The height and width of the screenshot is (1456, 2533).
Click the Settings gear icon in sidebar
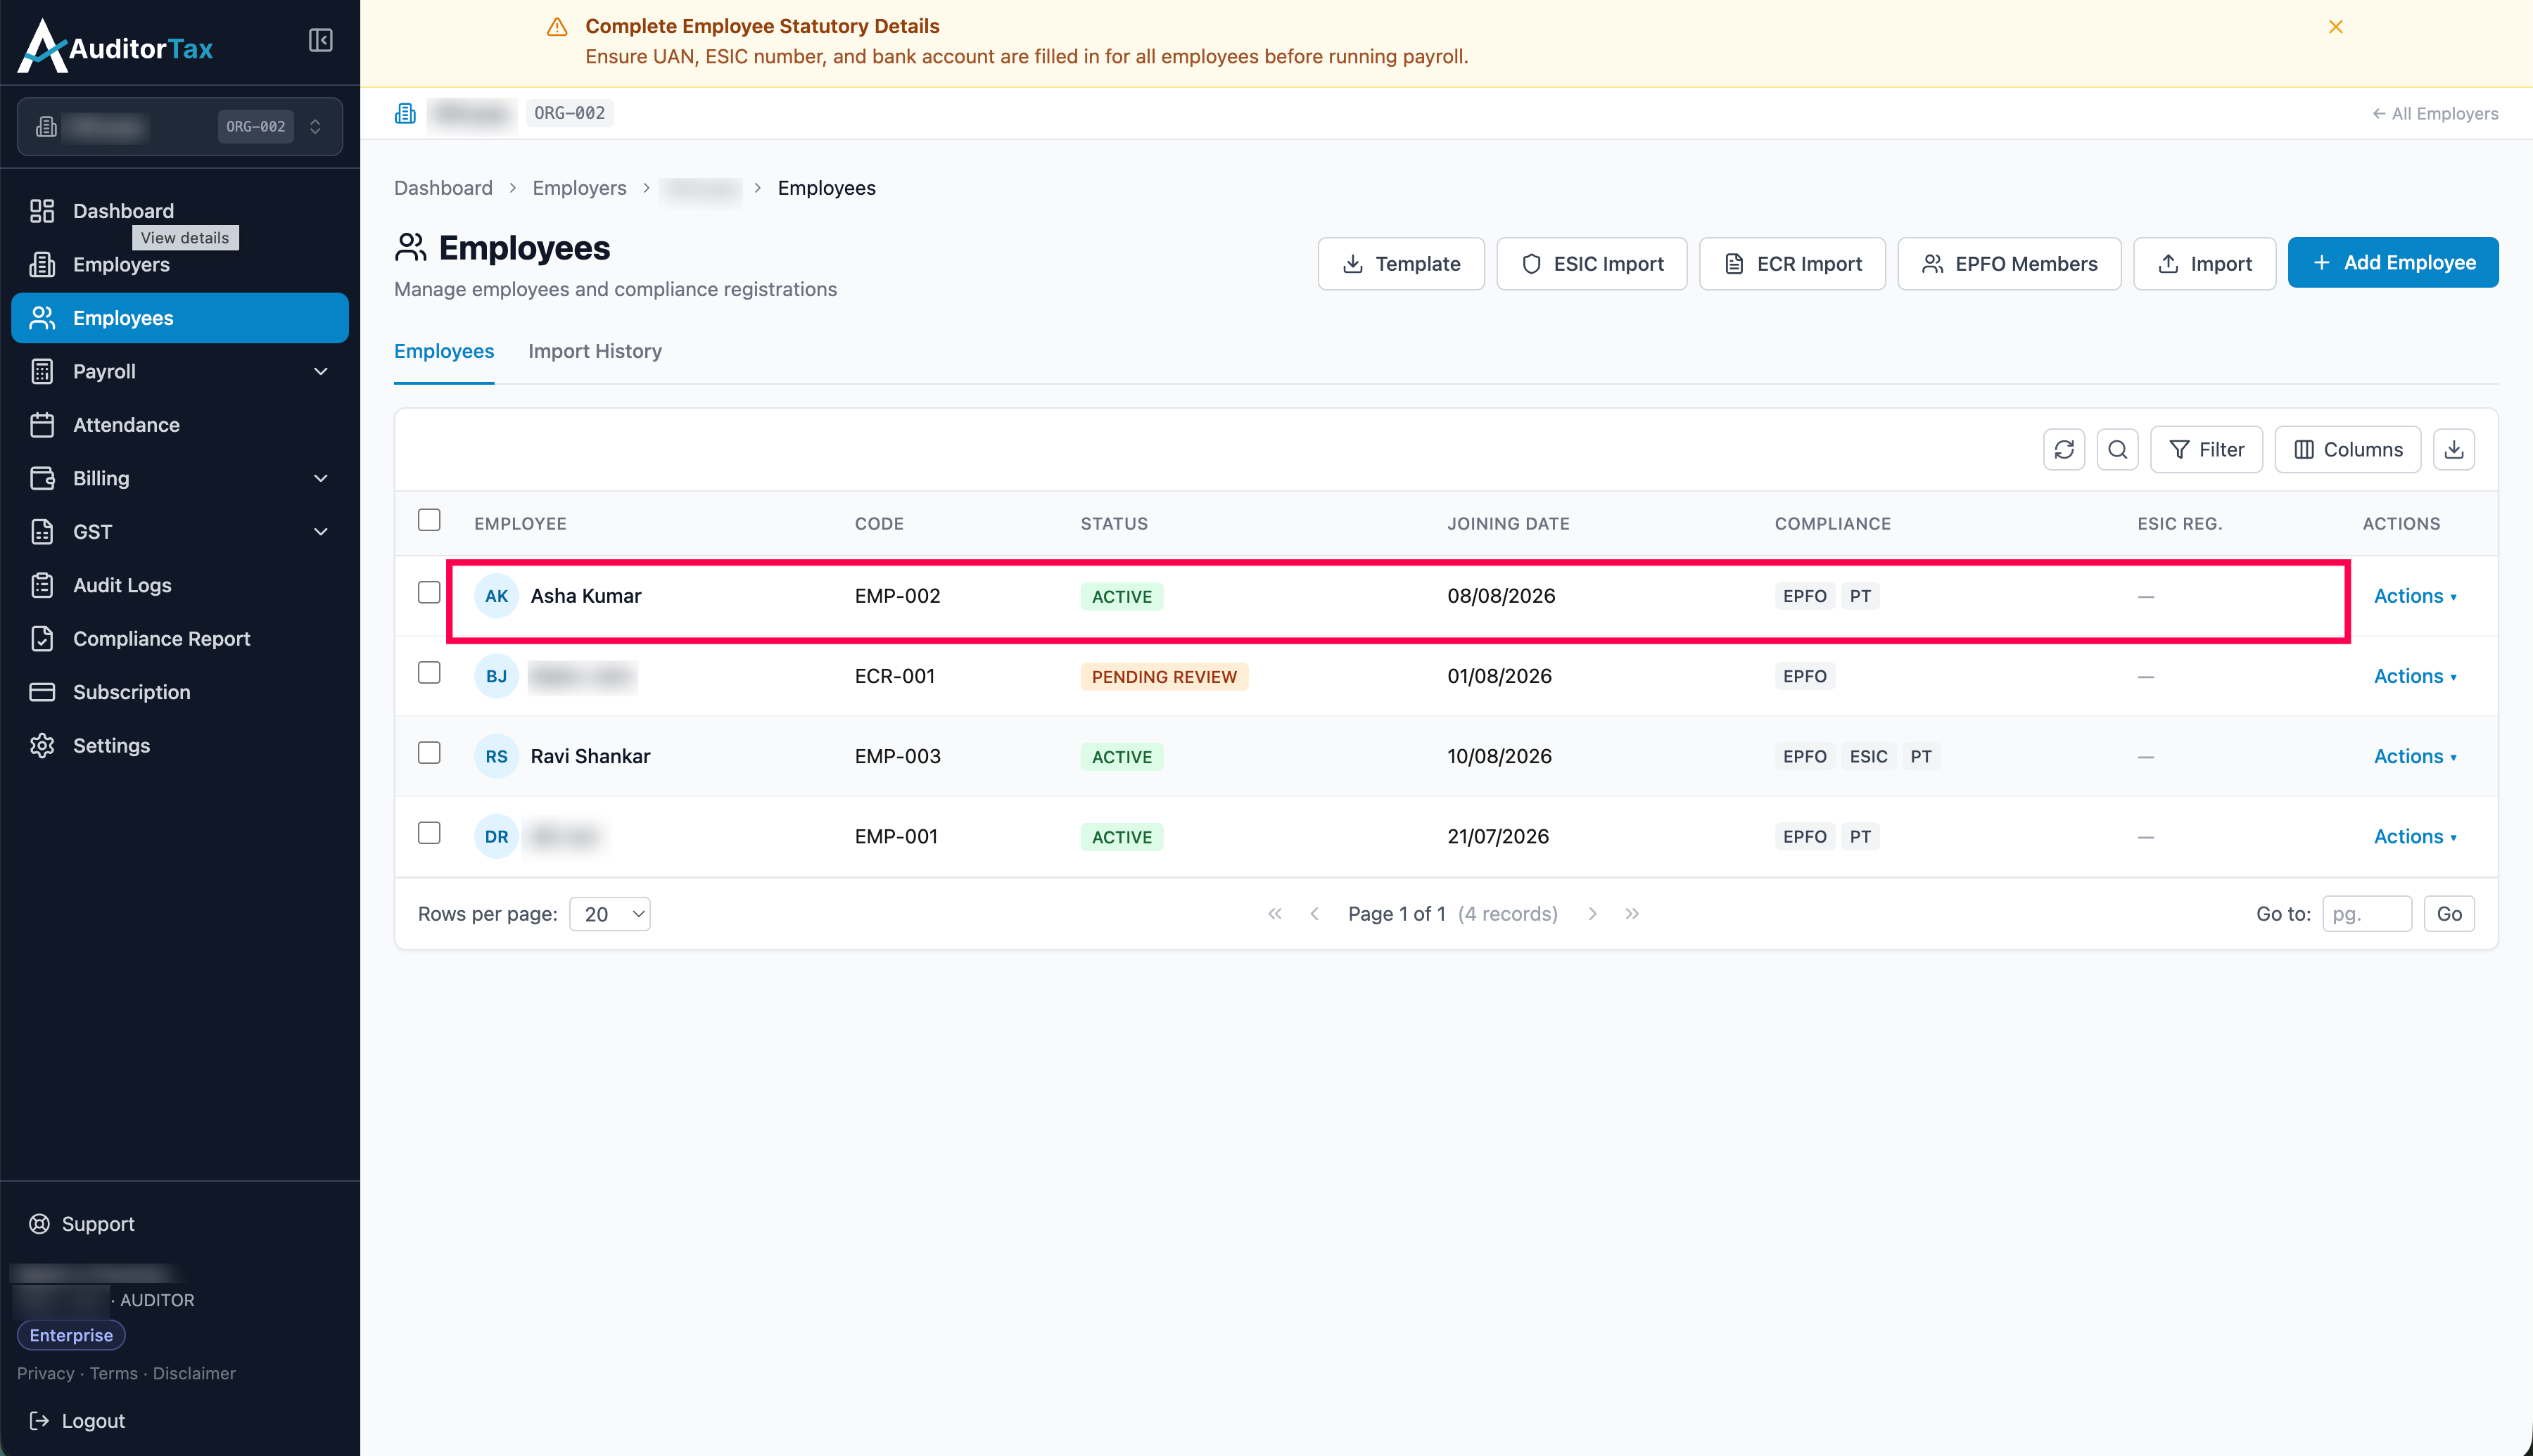42,745
